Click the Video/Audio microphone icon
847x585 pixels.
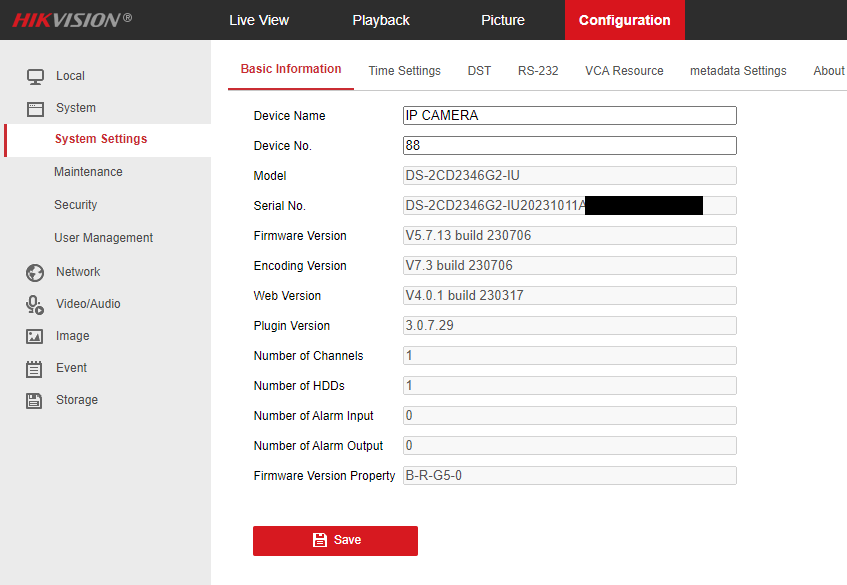35,304
